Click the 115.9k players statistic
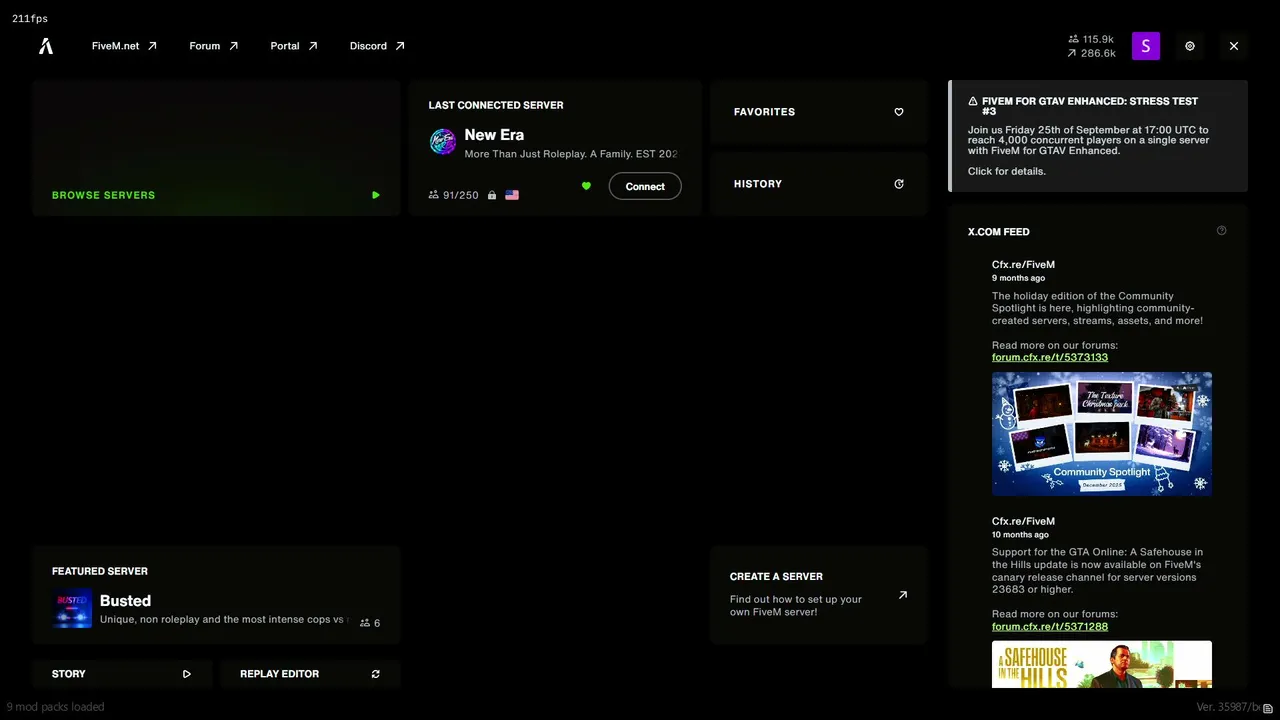Image resolution: width=1280 pixels, height=720 pixels. point(1090,39)
